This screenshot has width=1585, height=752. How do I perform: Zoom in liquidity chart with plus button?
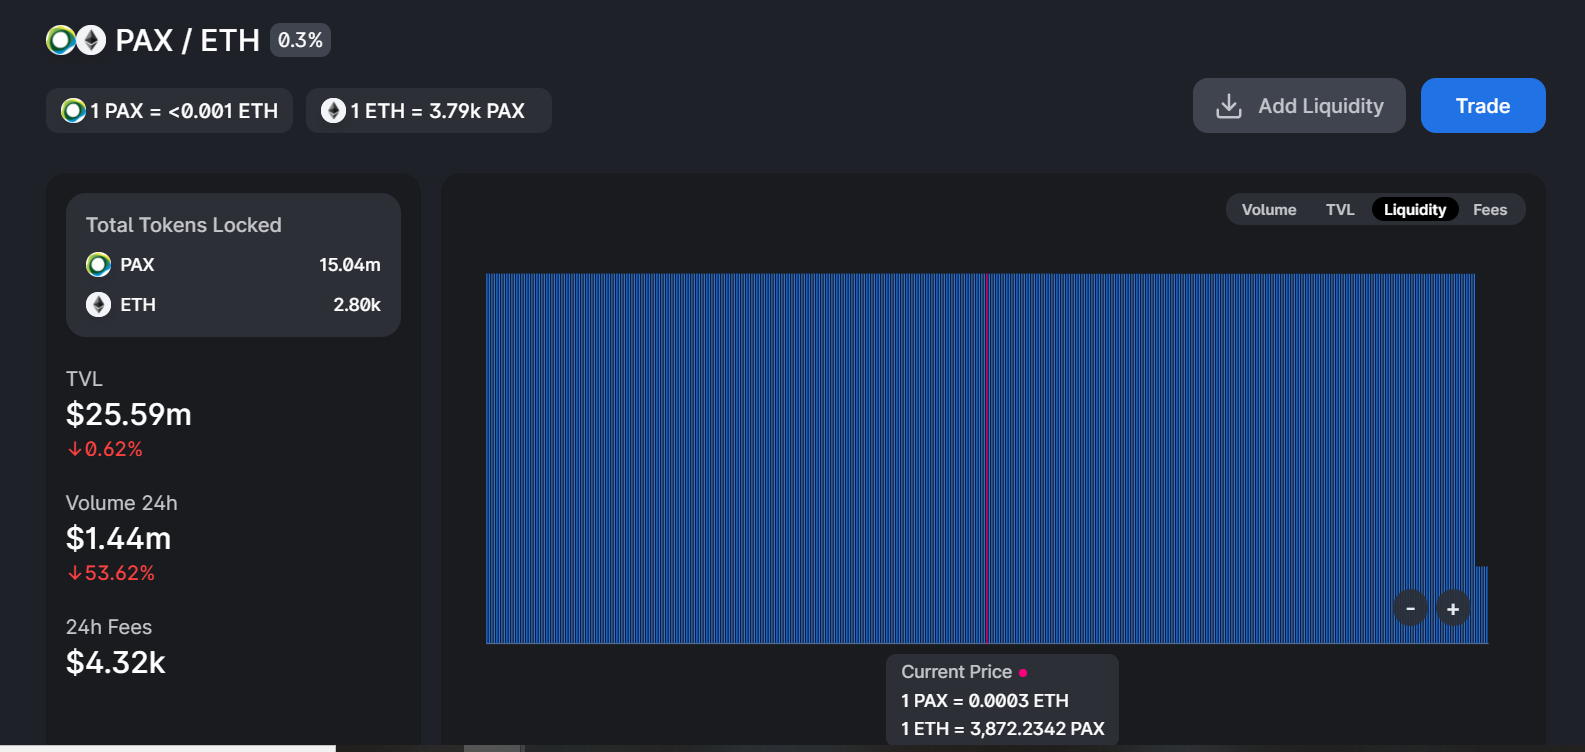pyautogui.click(x=1453, y=608)
